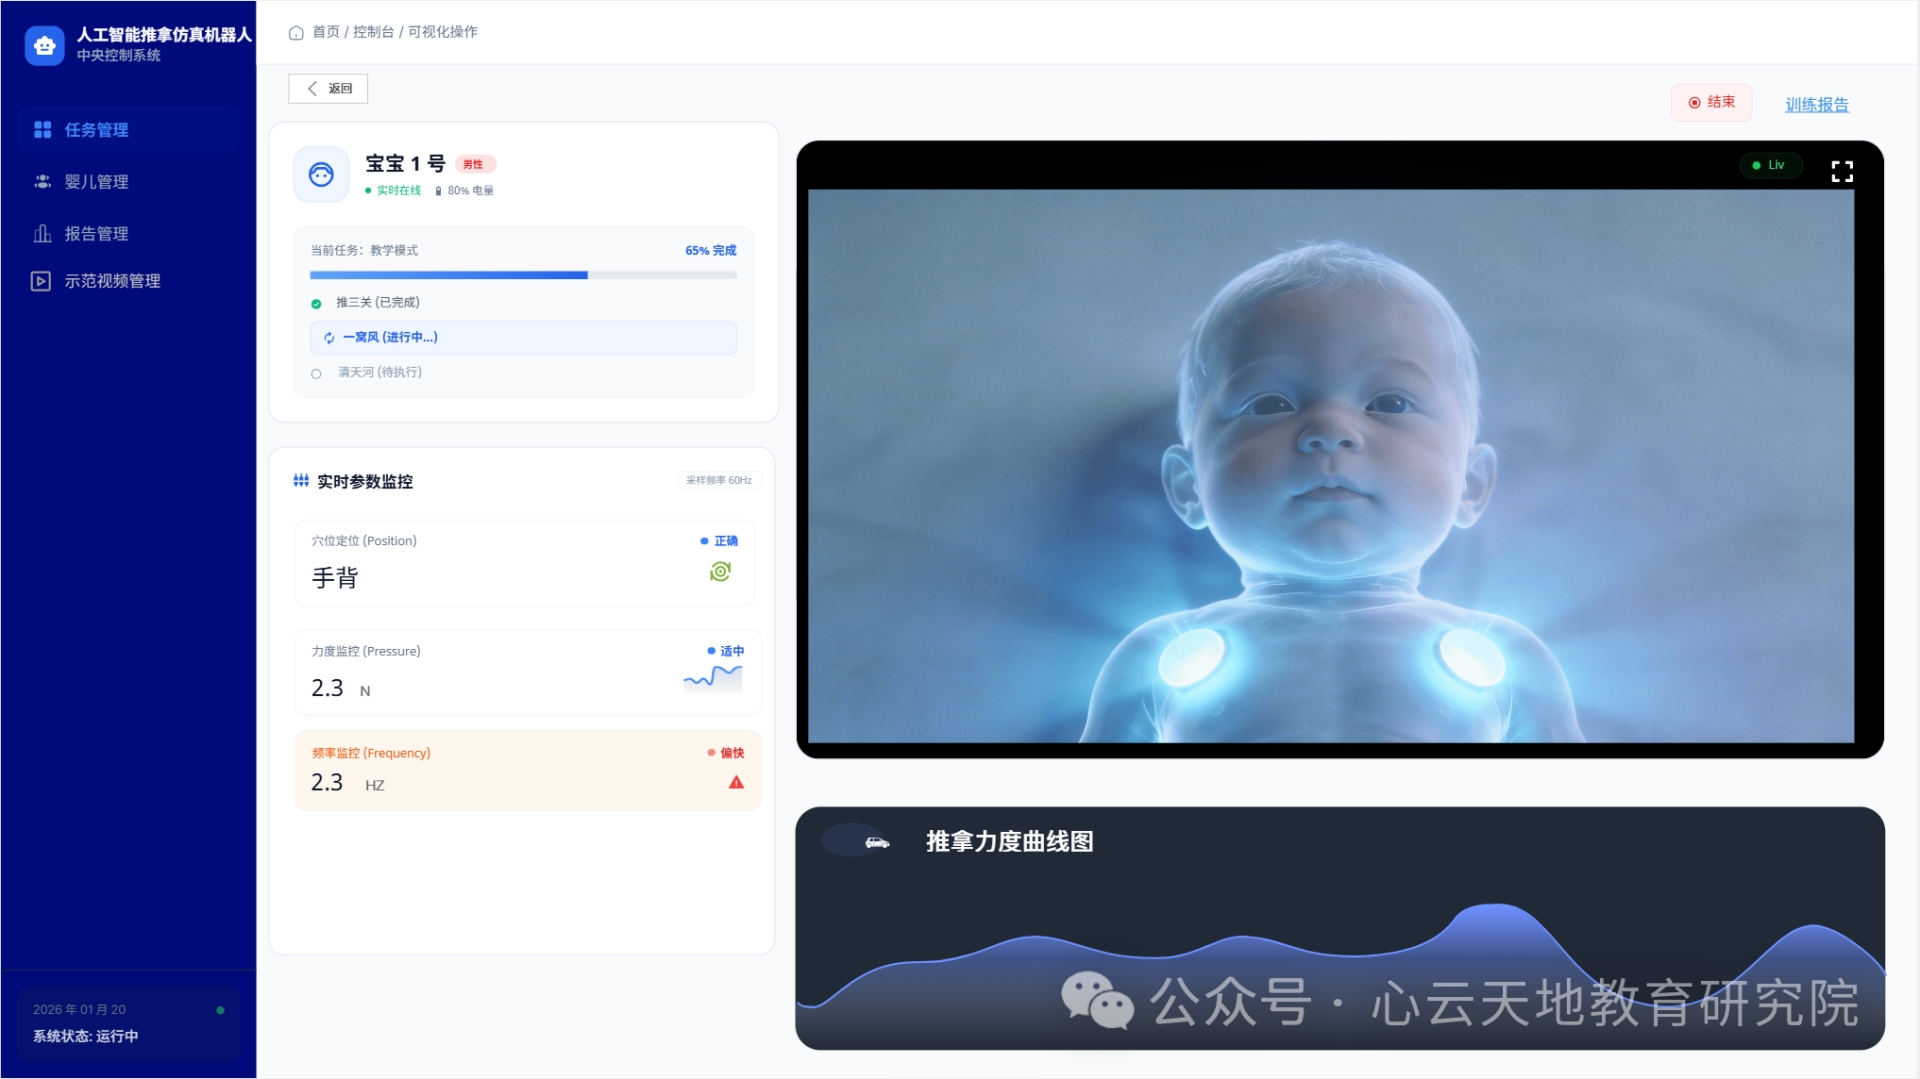Open the 训练报告 link
Screen dimensions: 1920x1079
point(1817,104)
